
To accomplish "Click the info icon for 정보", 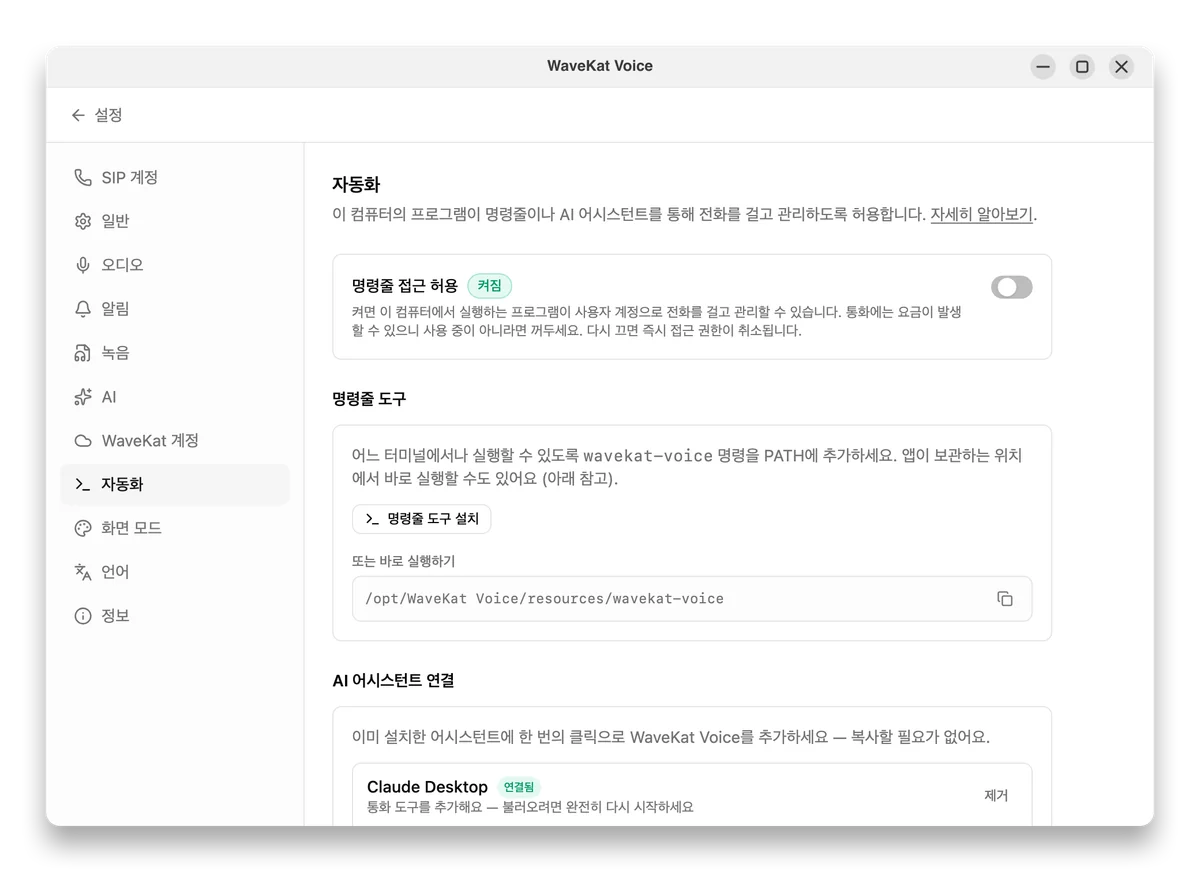I will [83, 616].
